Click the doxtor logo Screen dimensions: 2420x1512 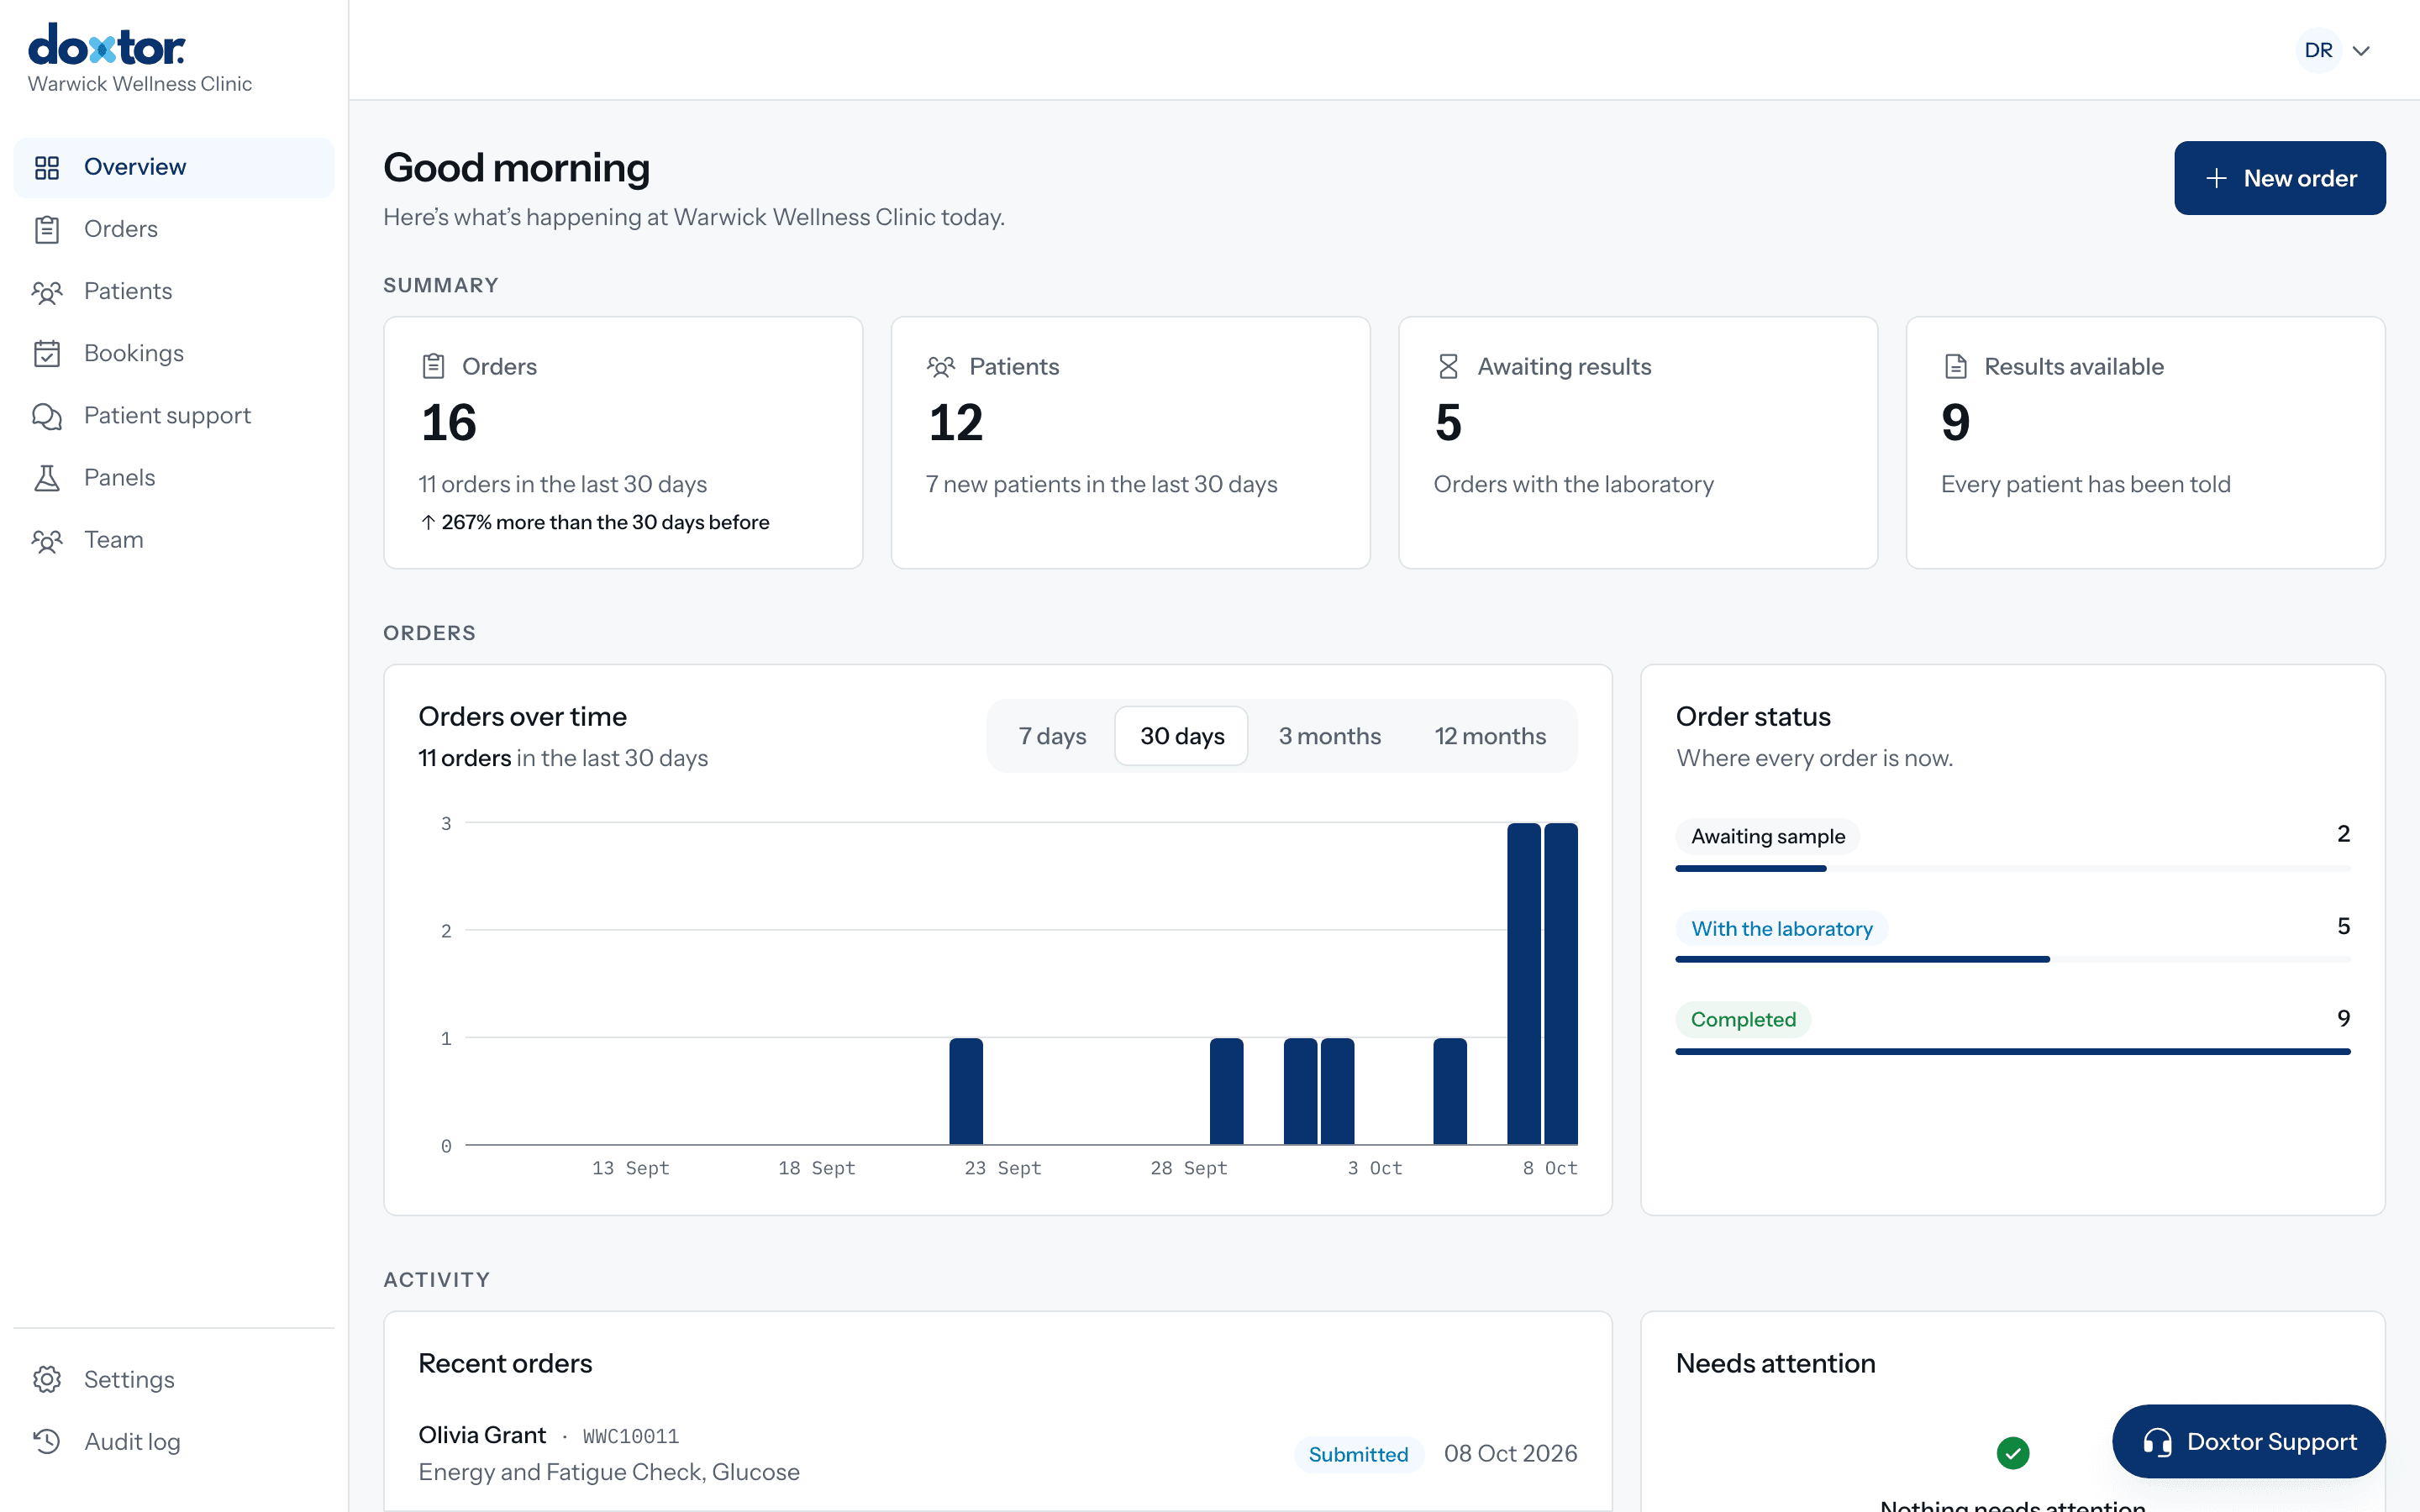click(x=107, y=45)
